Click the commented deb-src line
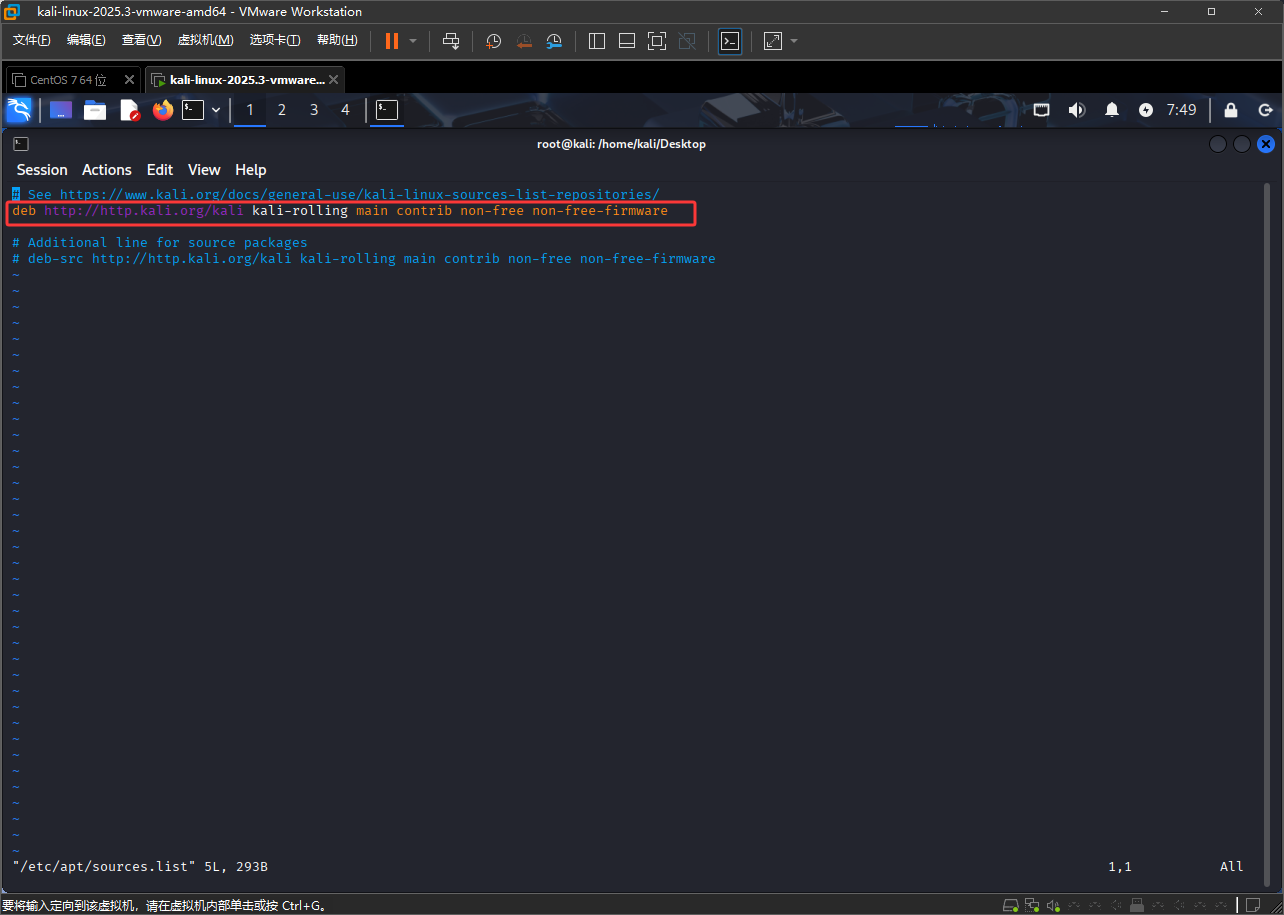This screenshot has height=915, width=1284. (364, 259)
